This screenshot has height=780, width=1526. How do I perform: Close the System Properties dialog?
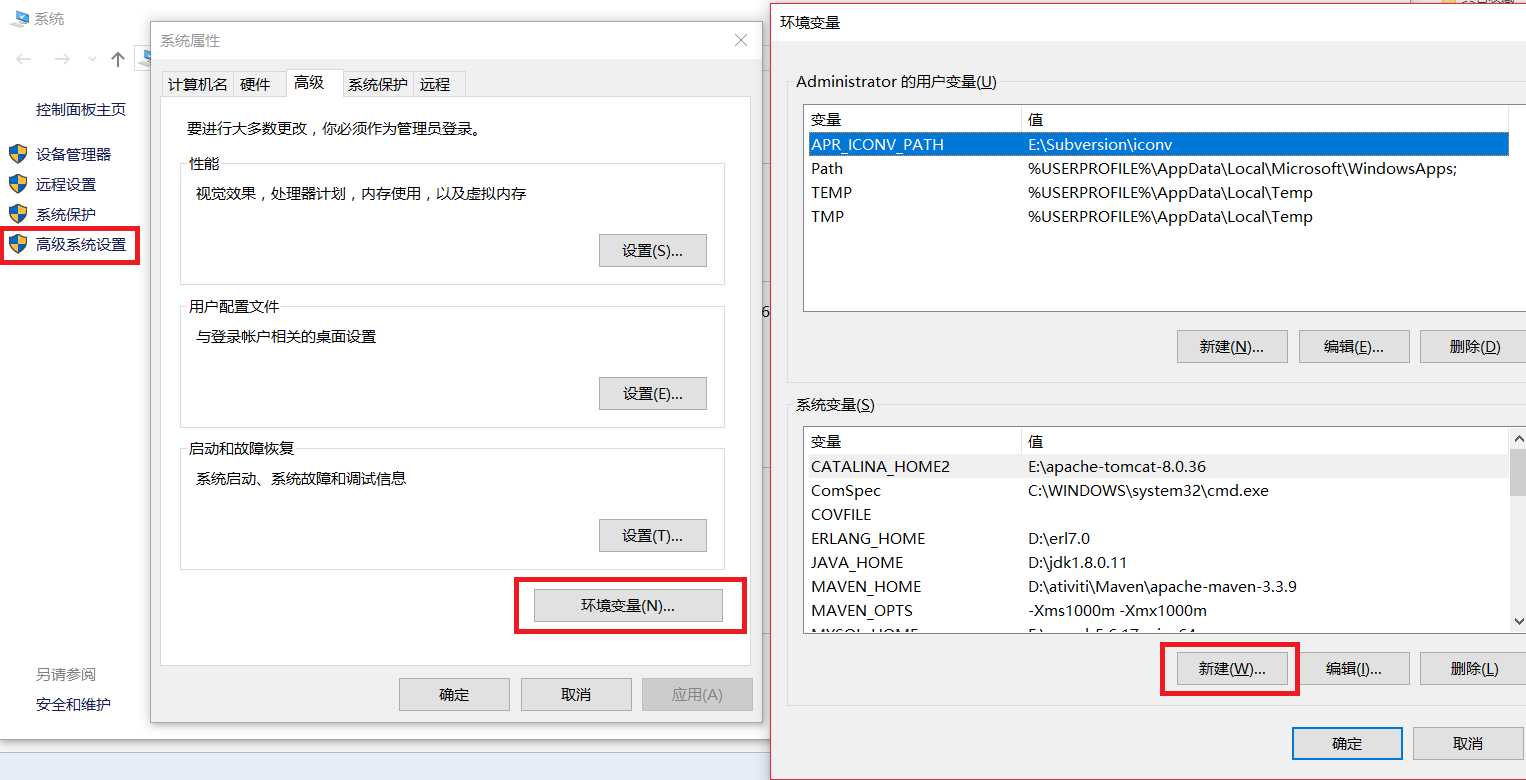tap(741, 40)
